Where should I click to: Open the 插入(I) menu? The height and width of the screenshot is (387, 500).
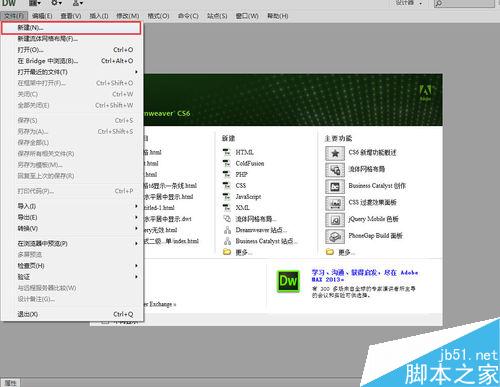pyautogui.click(x=99, y=16)
